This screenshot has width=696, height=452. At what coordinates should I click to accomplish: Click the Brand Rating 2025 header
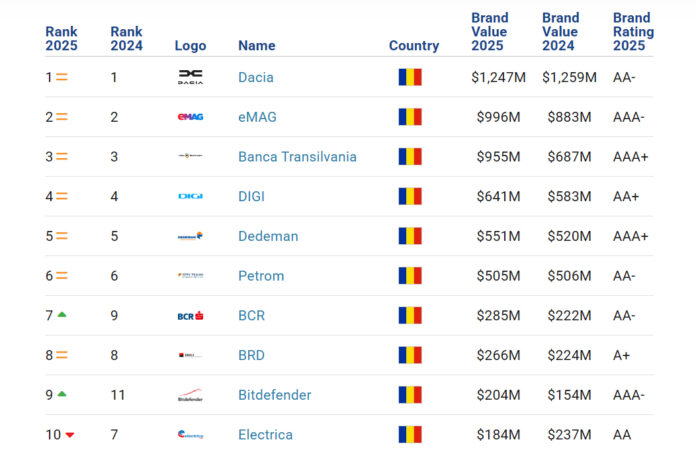634,31
